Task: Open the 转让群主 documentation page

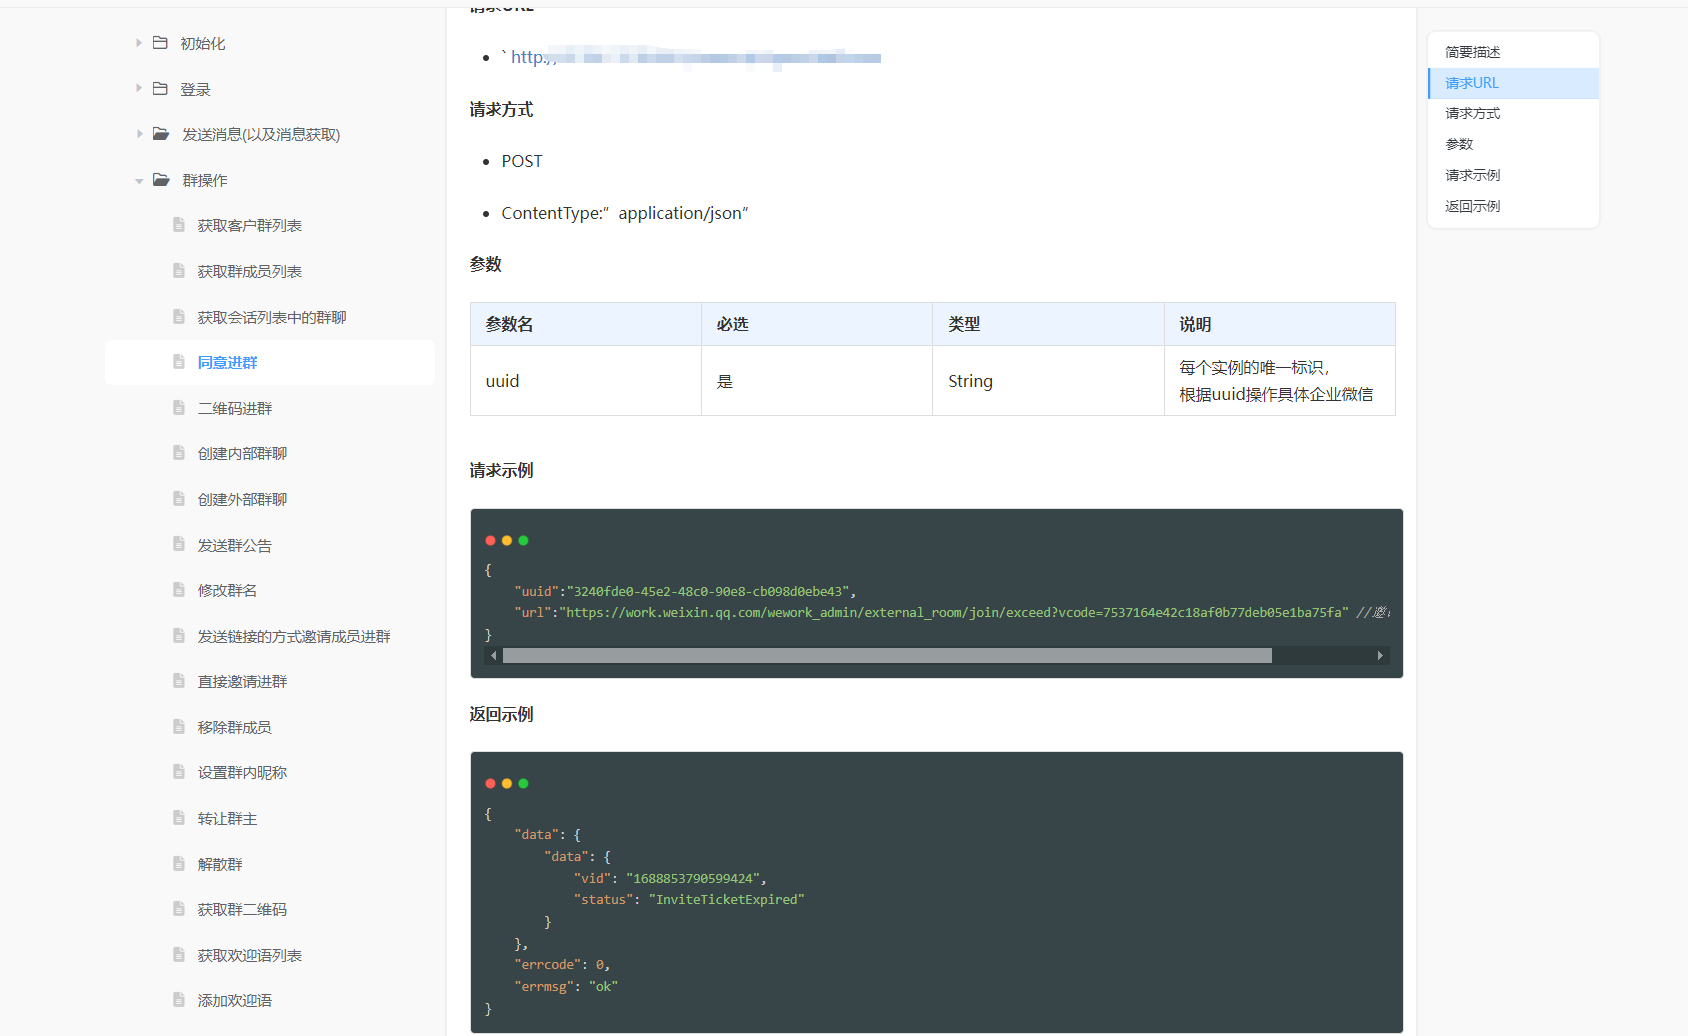Action: [x=227, y=819]
